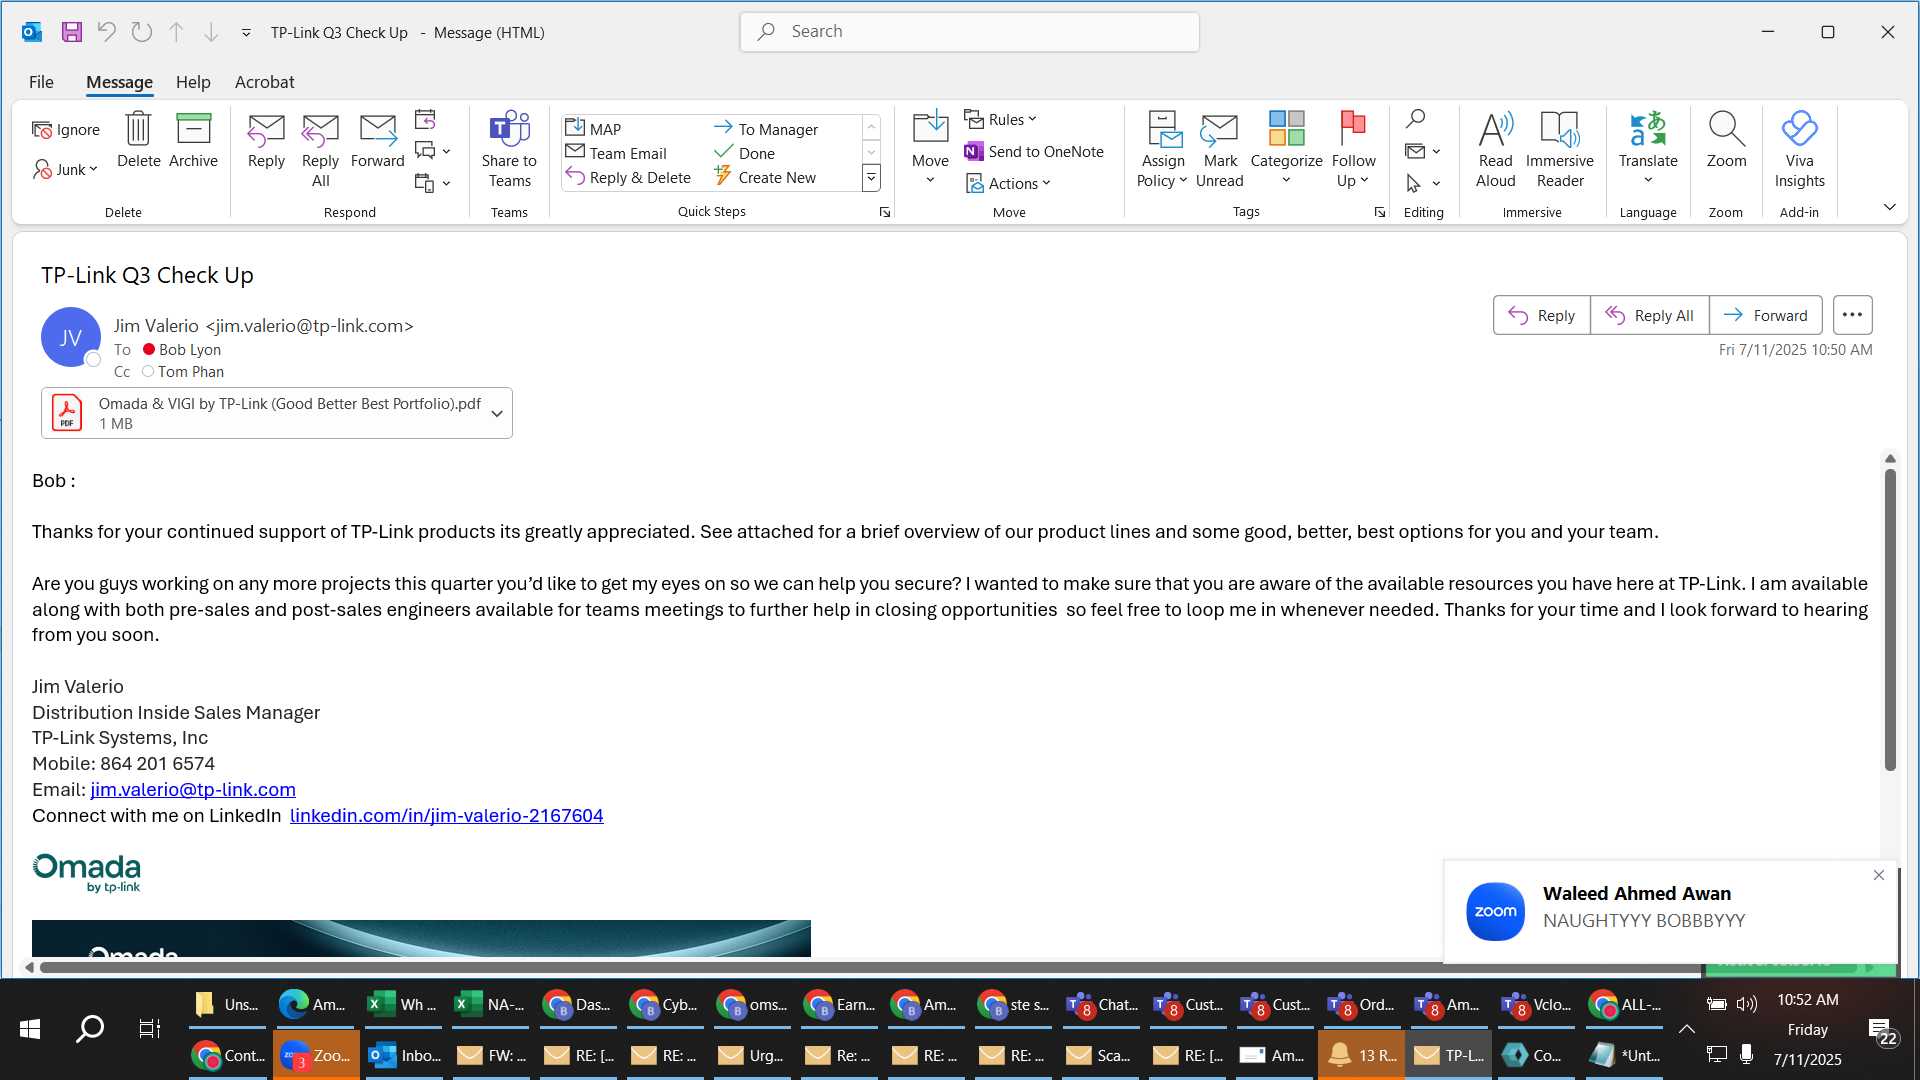Viewport: 1920px width, 1080px height.
Task: Open the Acrobat tab
Action: (264, 82)
